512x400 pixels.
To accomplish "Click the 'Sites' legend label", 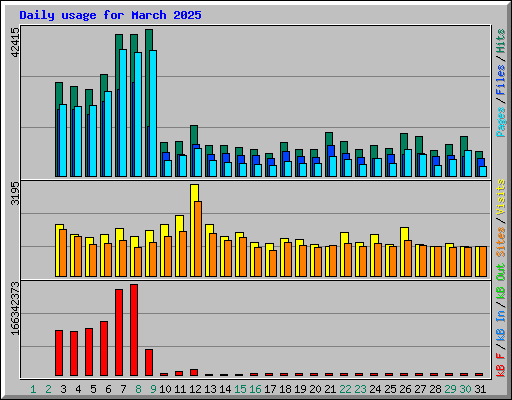I will 501,242.
